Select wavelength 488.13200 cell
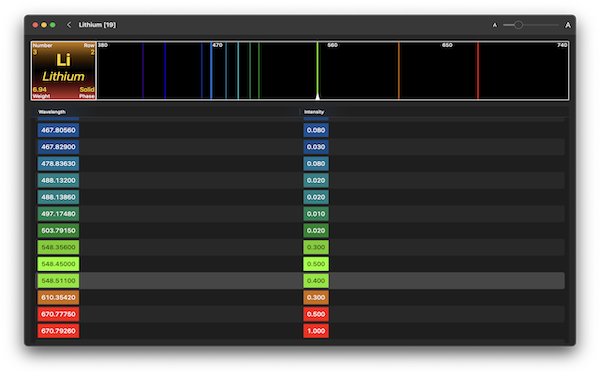600x375 pixels. (59, 180)
